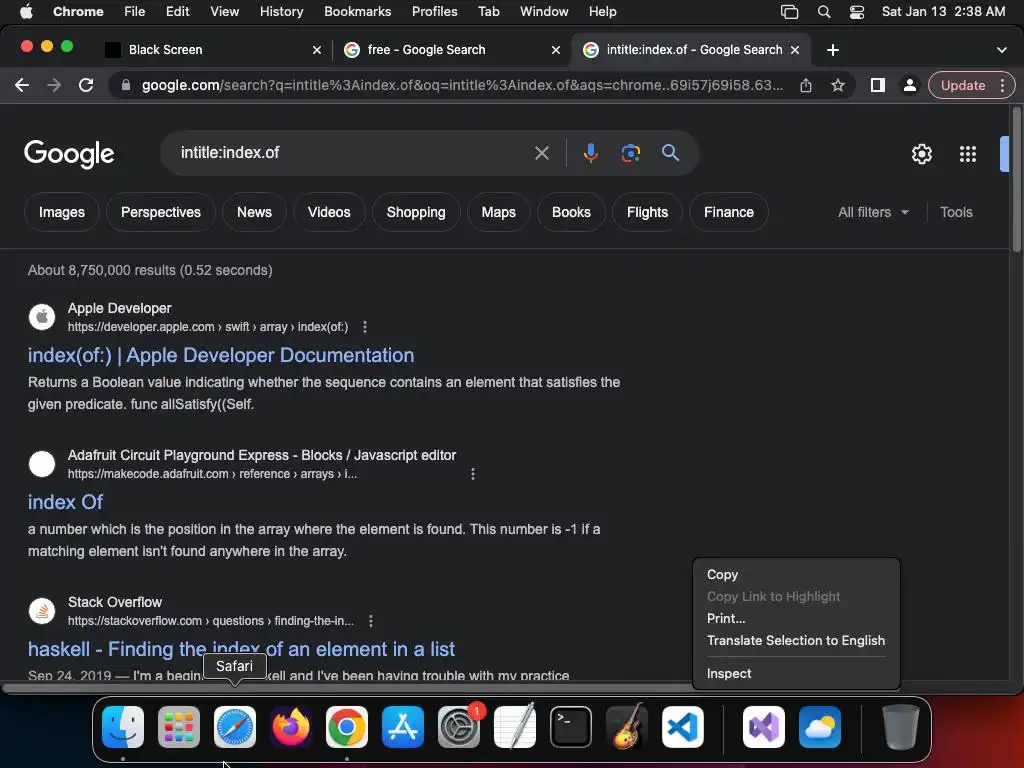Open the index Of Adafruit link
Image resolution: width=1024 pixels, height=768 pixels.
tap(65, 502)
